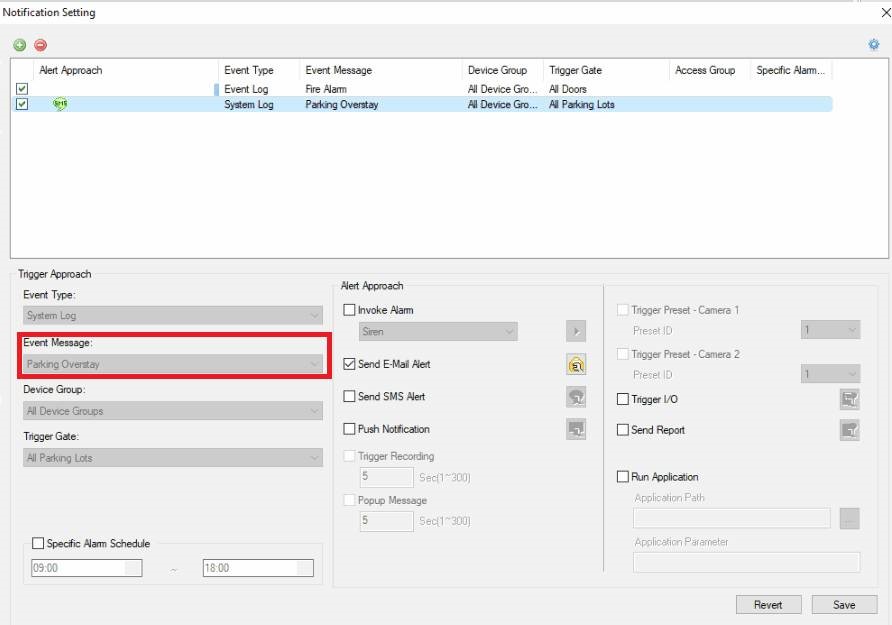The width and height of the screenshot is (892, 625).
Task: Click the Revert button
Action: [x=768, y=605]
